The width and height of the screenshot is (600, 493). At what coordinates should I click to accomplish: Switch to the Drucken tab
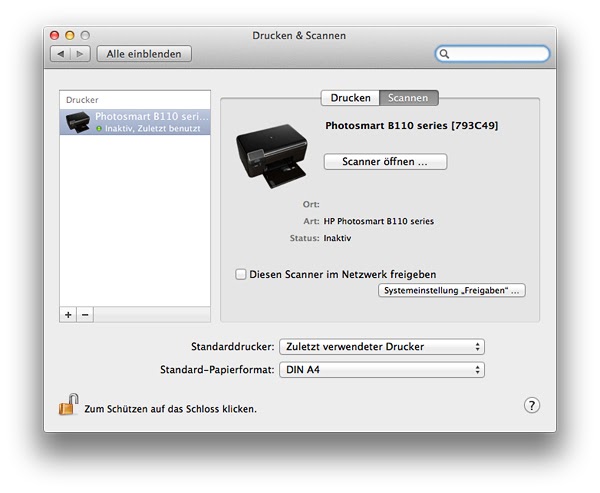coord(350,98)
